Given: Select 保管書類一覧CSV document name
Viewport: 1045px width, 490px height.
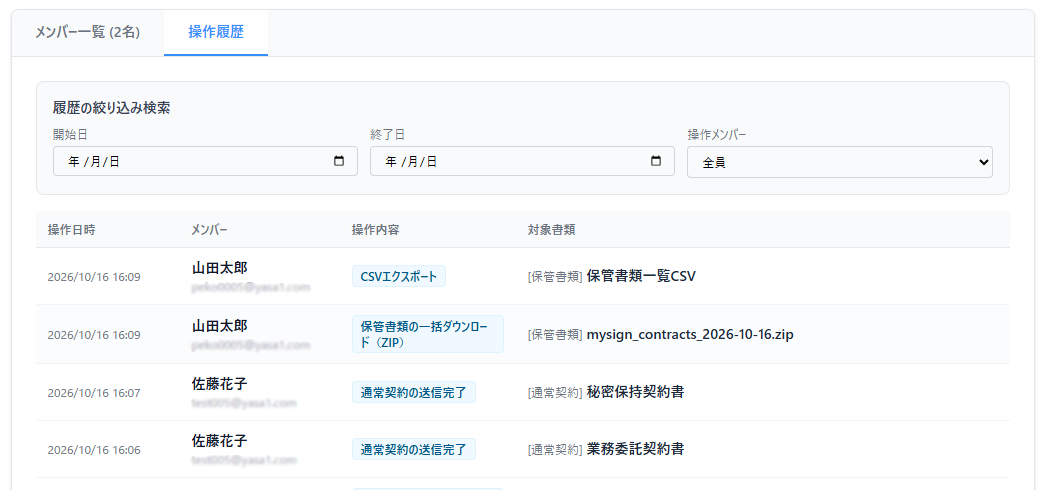Looking at the screenshot, I should coord(641,276).
